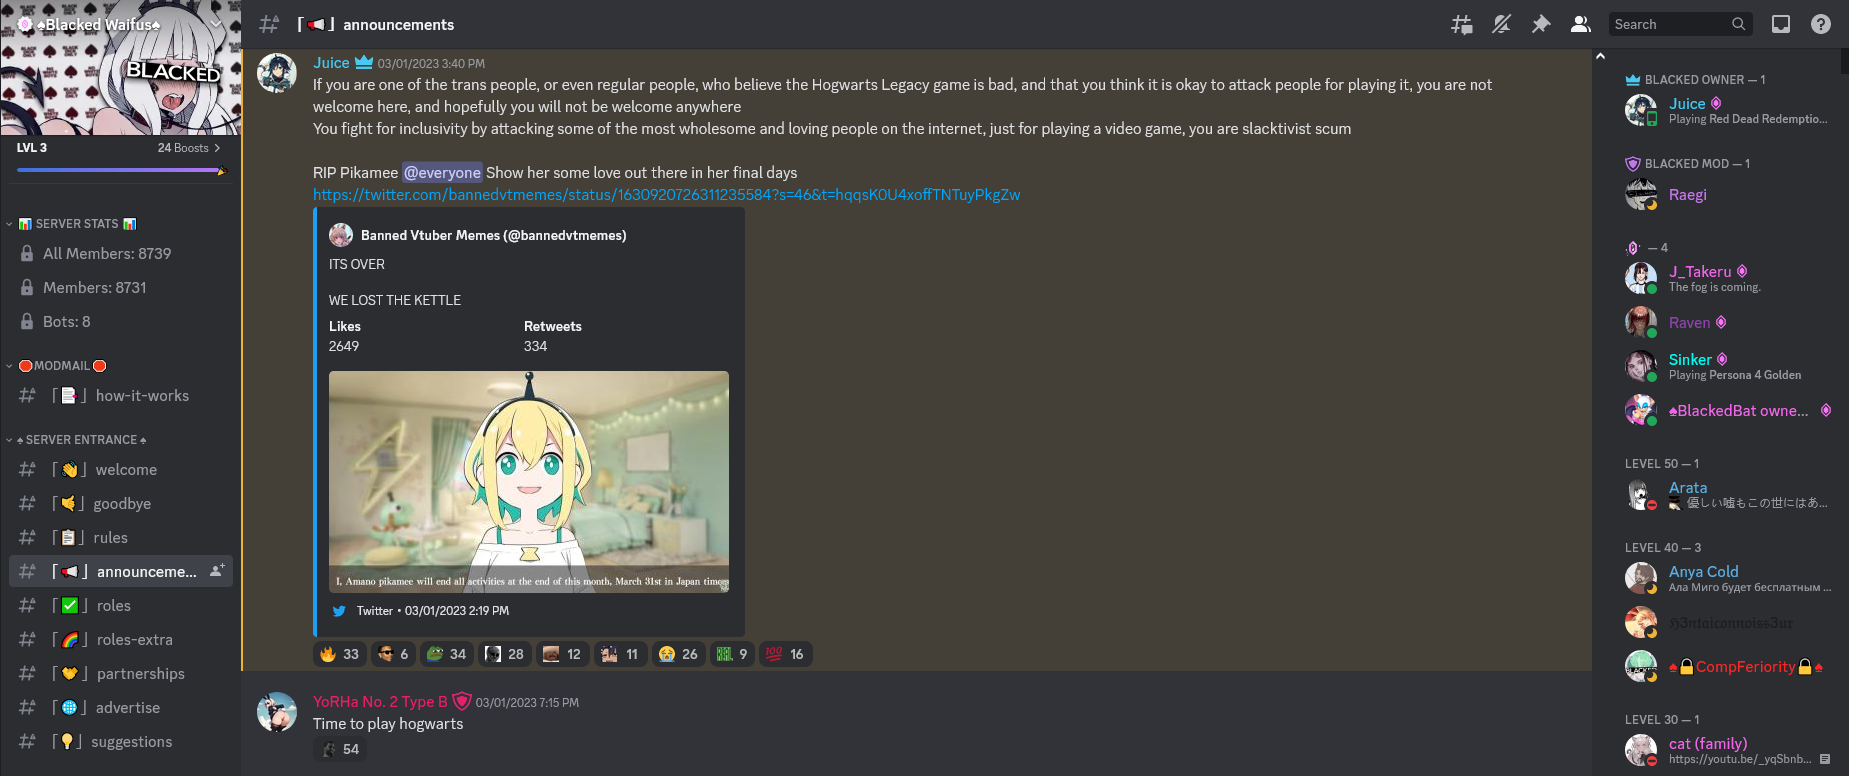Add the fire emoji reaction

click(340, 654)
